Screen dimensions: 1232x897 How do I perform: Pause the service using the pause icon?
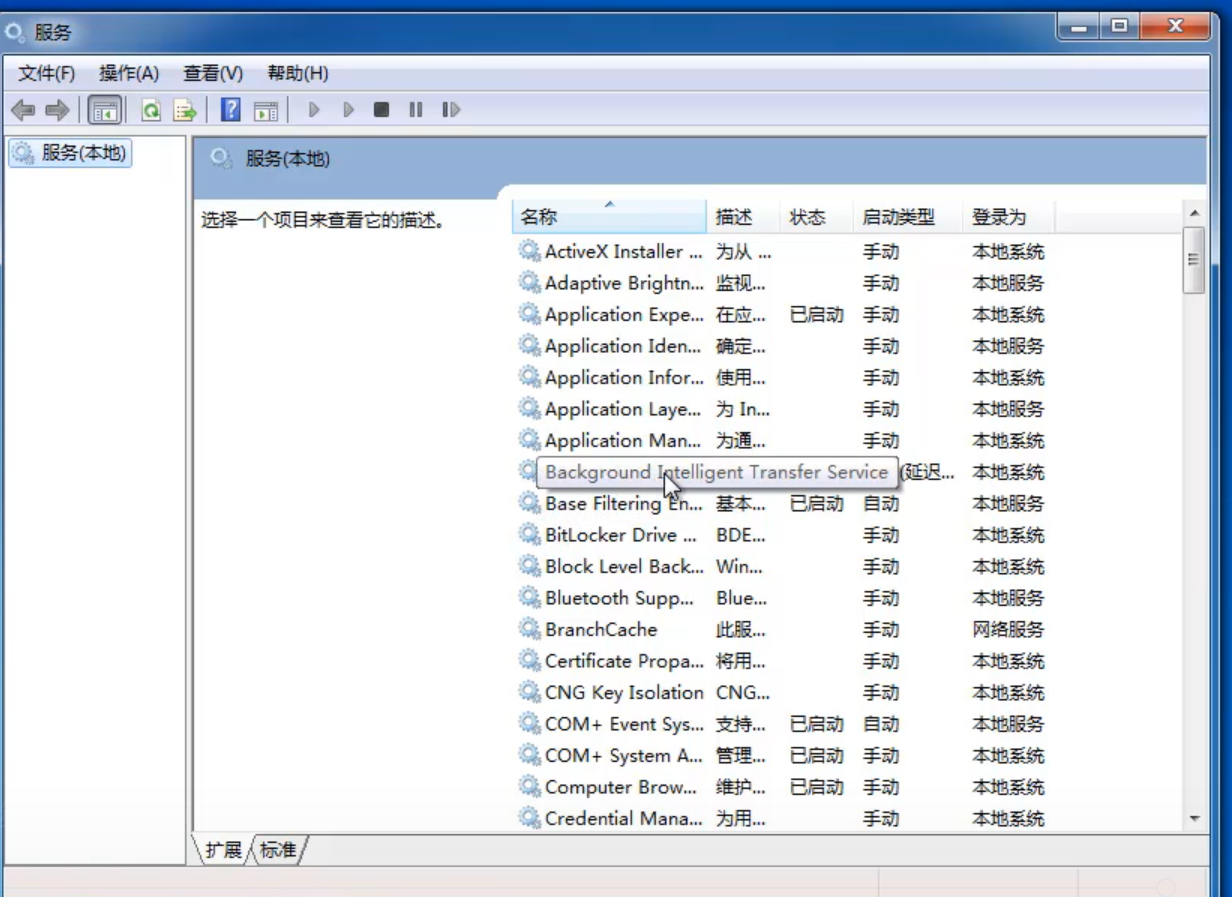coord(415,110)
